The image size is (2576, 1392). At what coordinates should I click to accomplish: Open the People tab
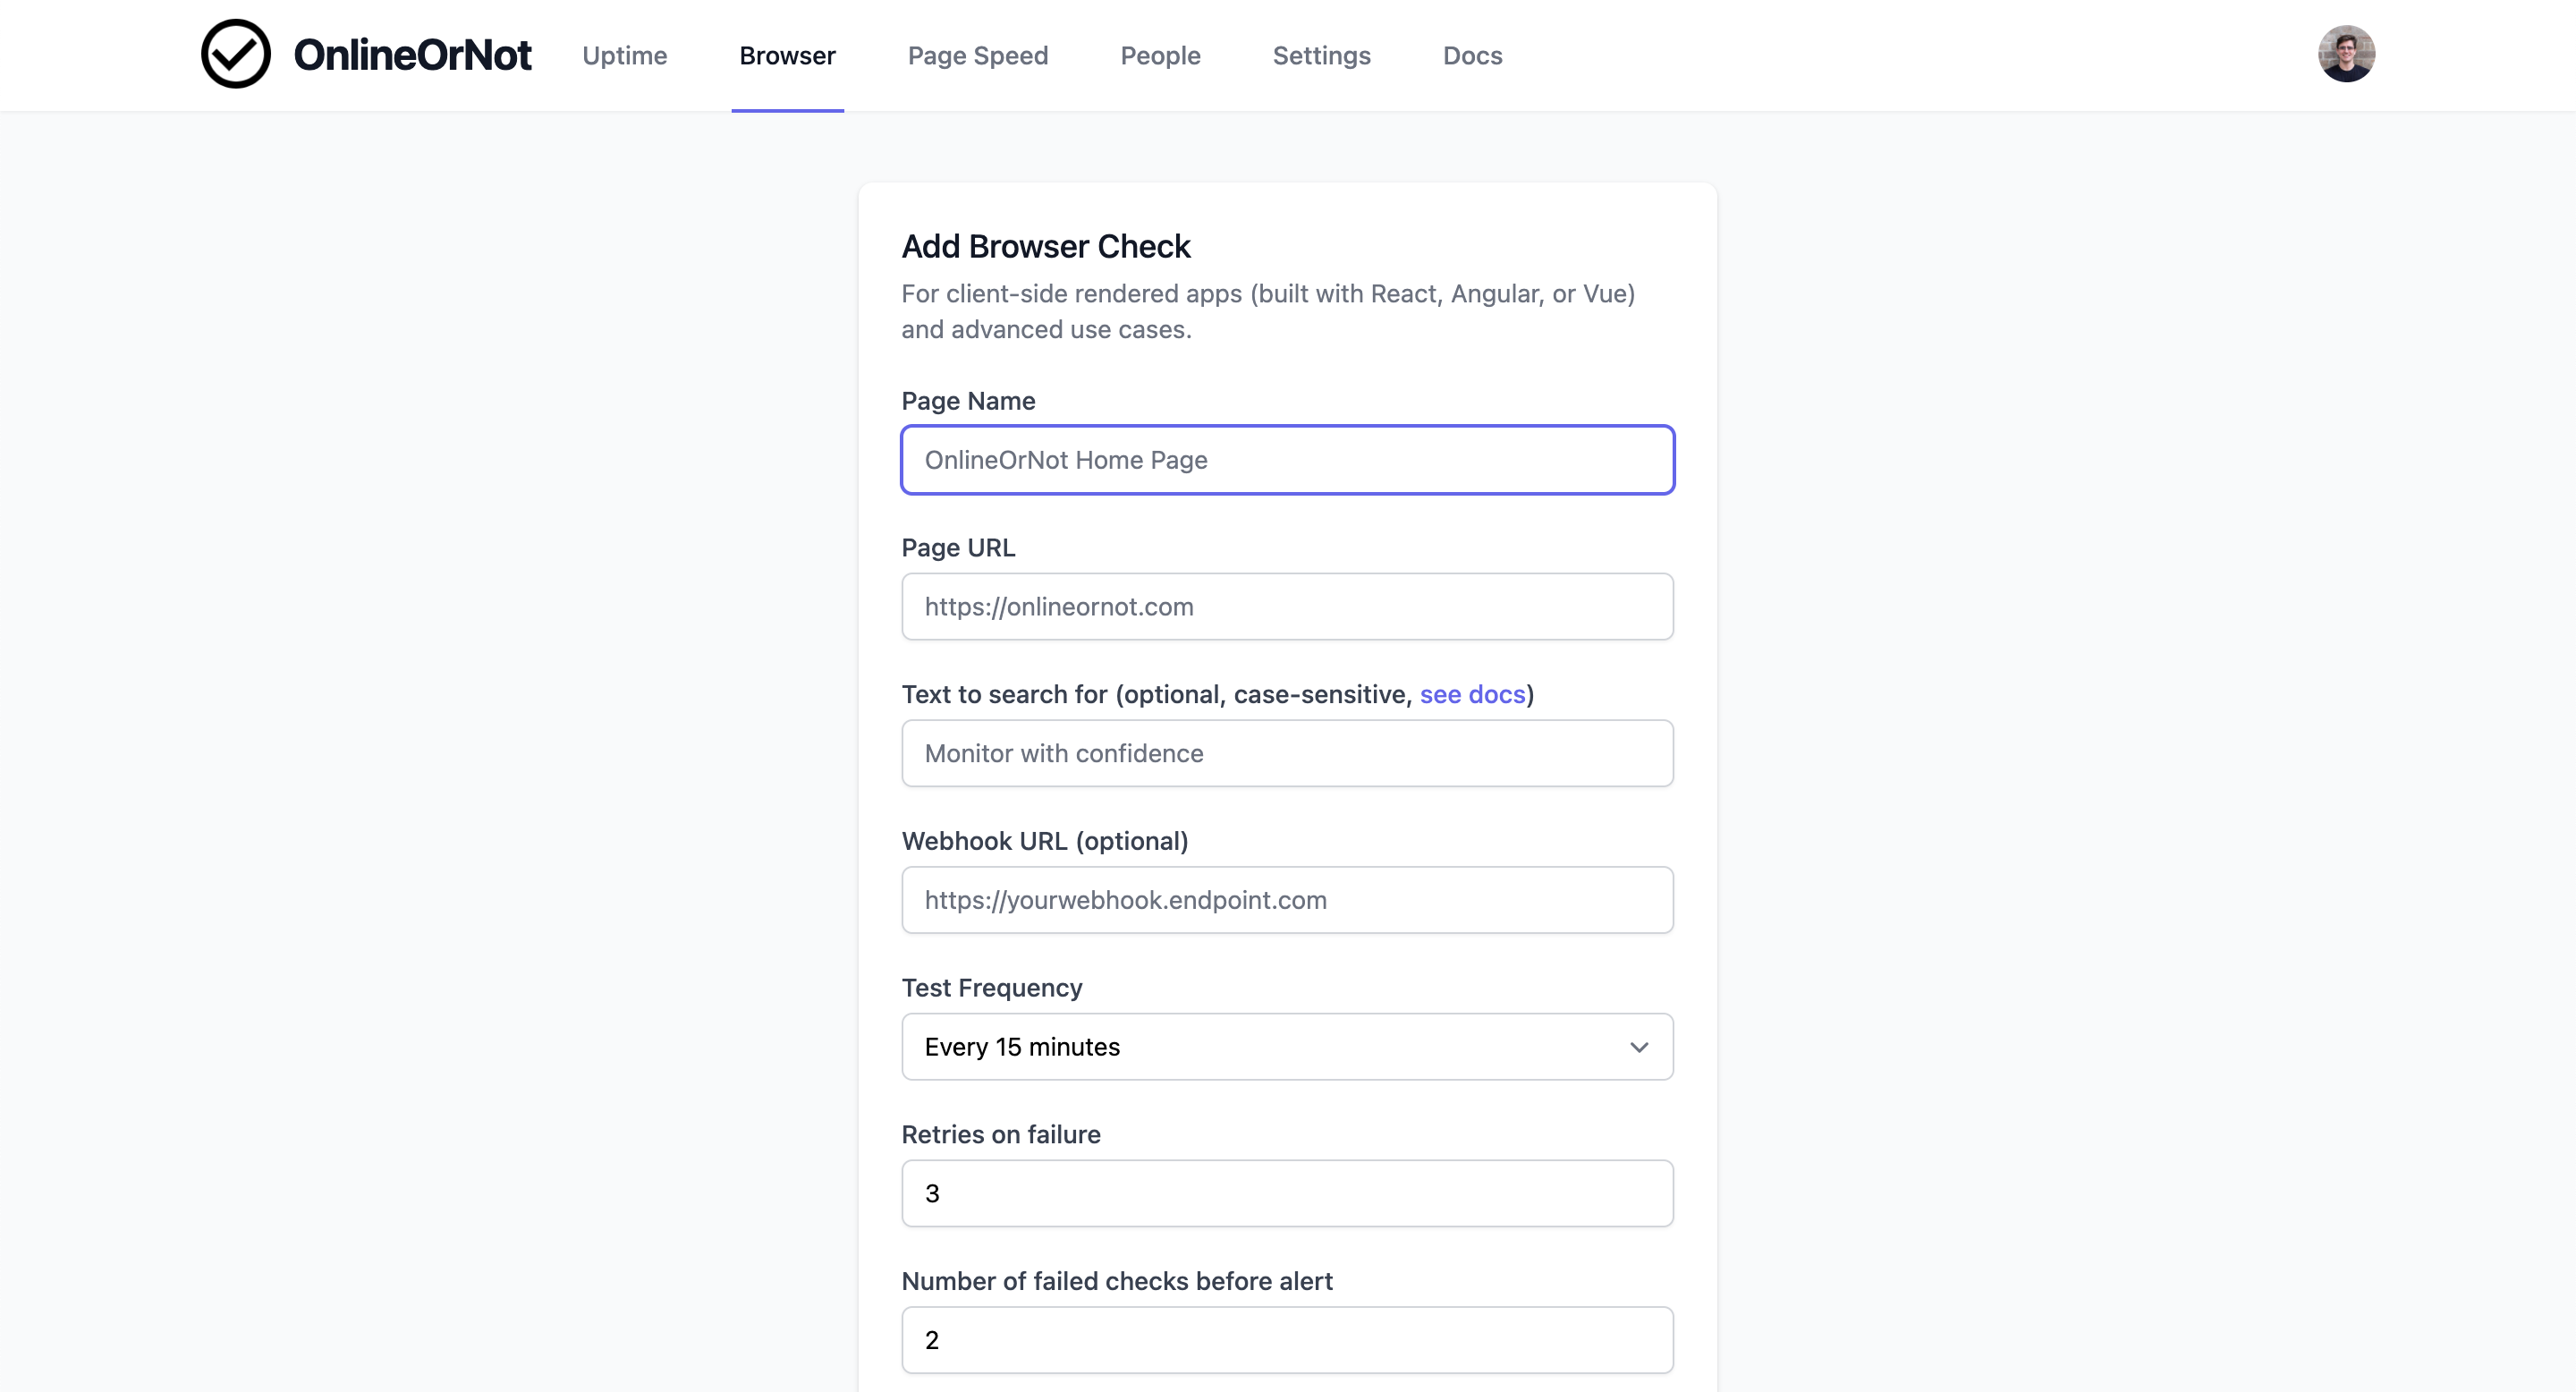(x=1160, y=56)
